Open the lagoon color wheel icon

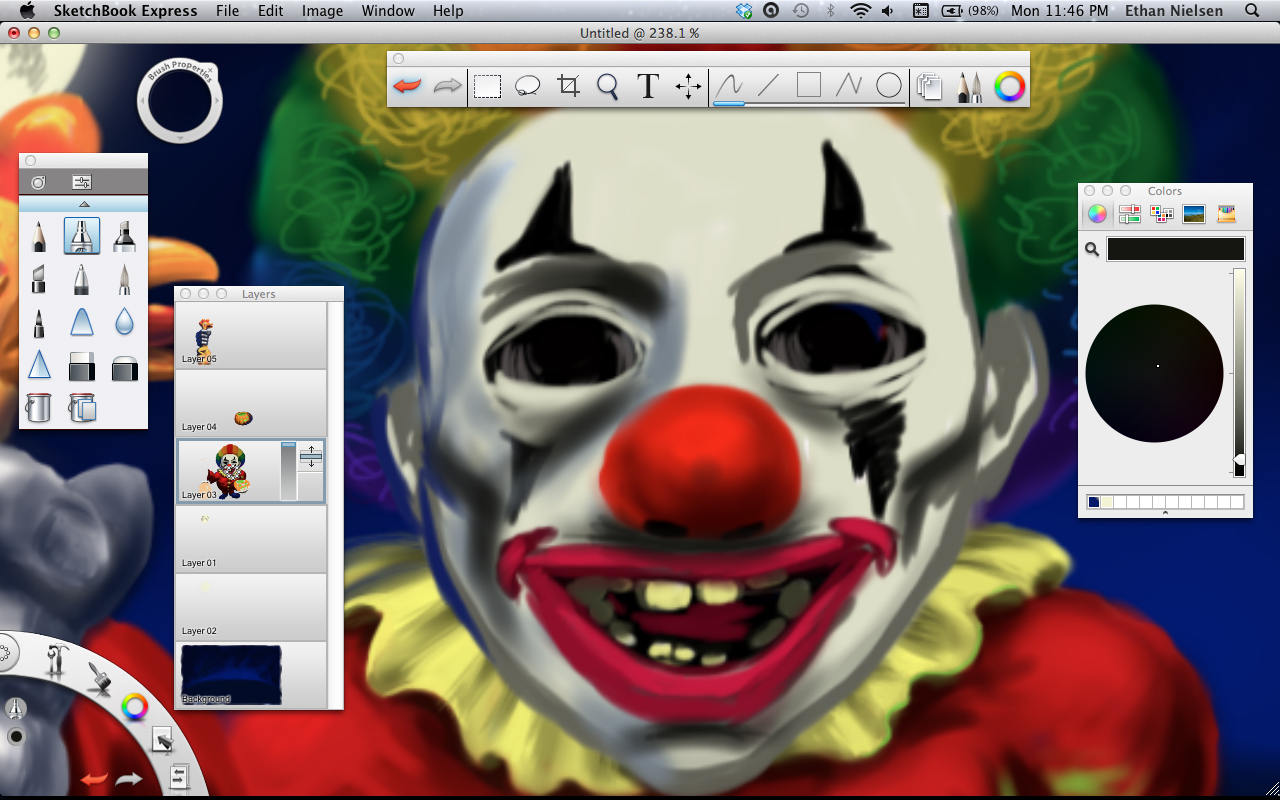pos(134,707)
